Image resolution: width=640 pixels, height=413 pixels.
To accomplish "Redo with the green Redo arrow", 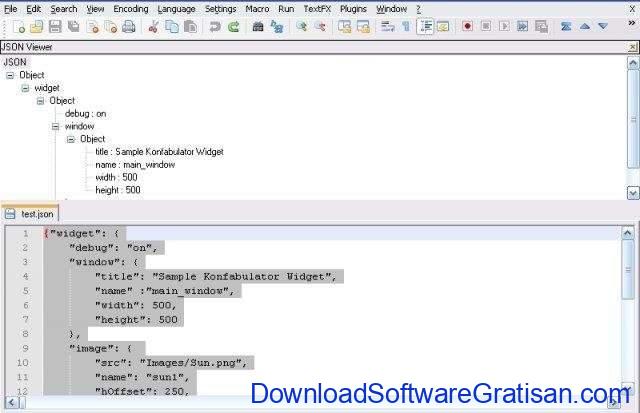I will (233, 27).
